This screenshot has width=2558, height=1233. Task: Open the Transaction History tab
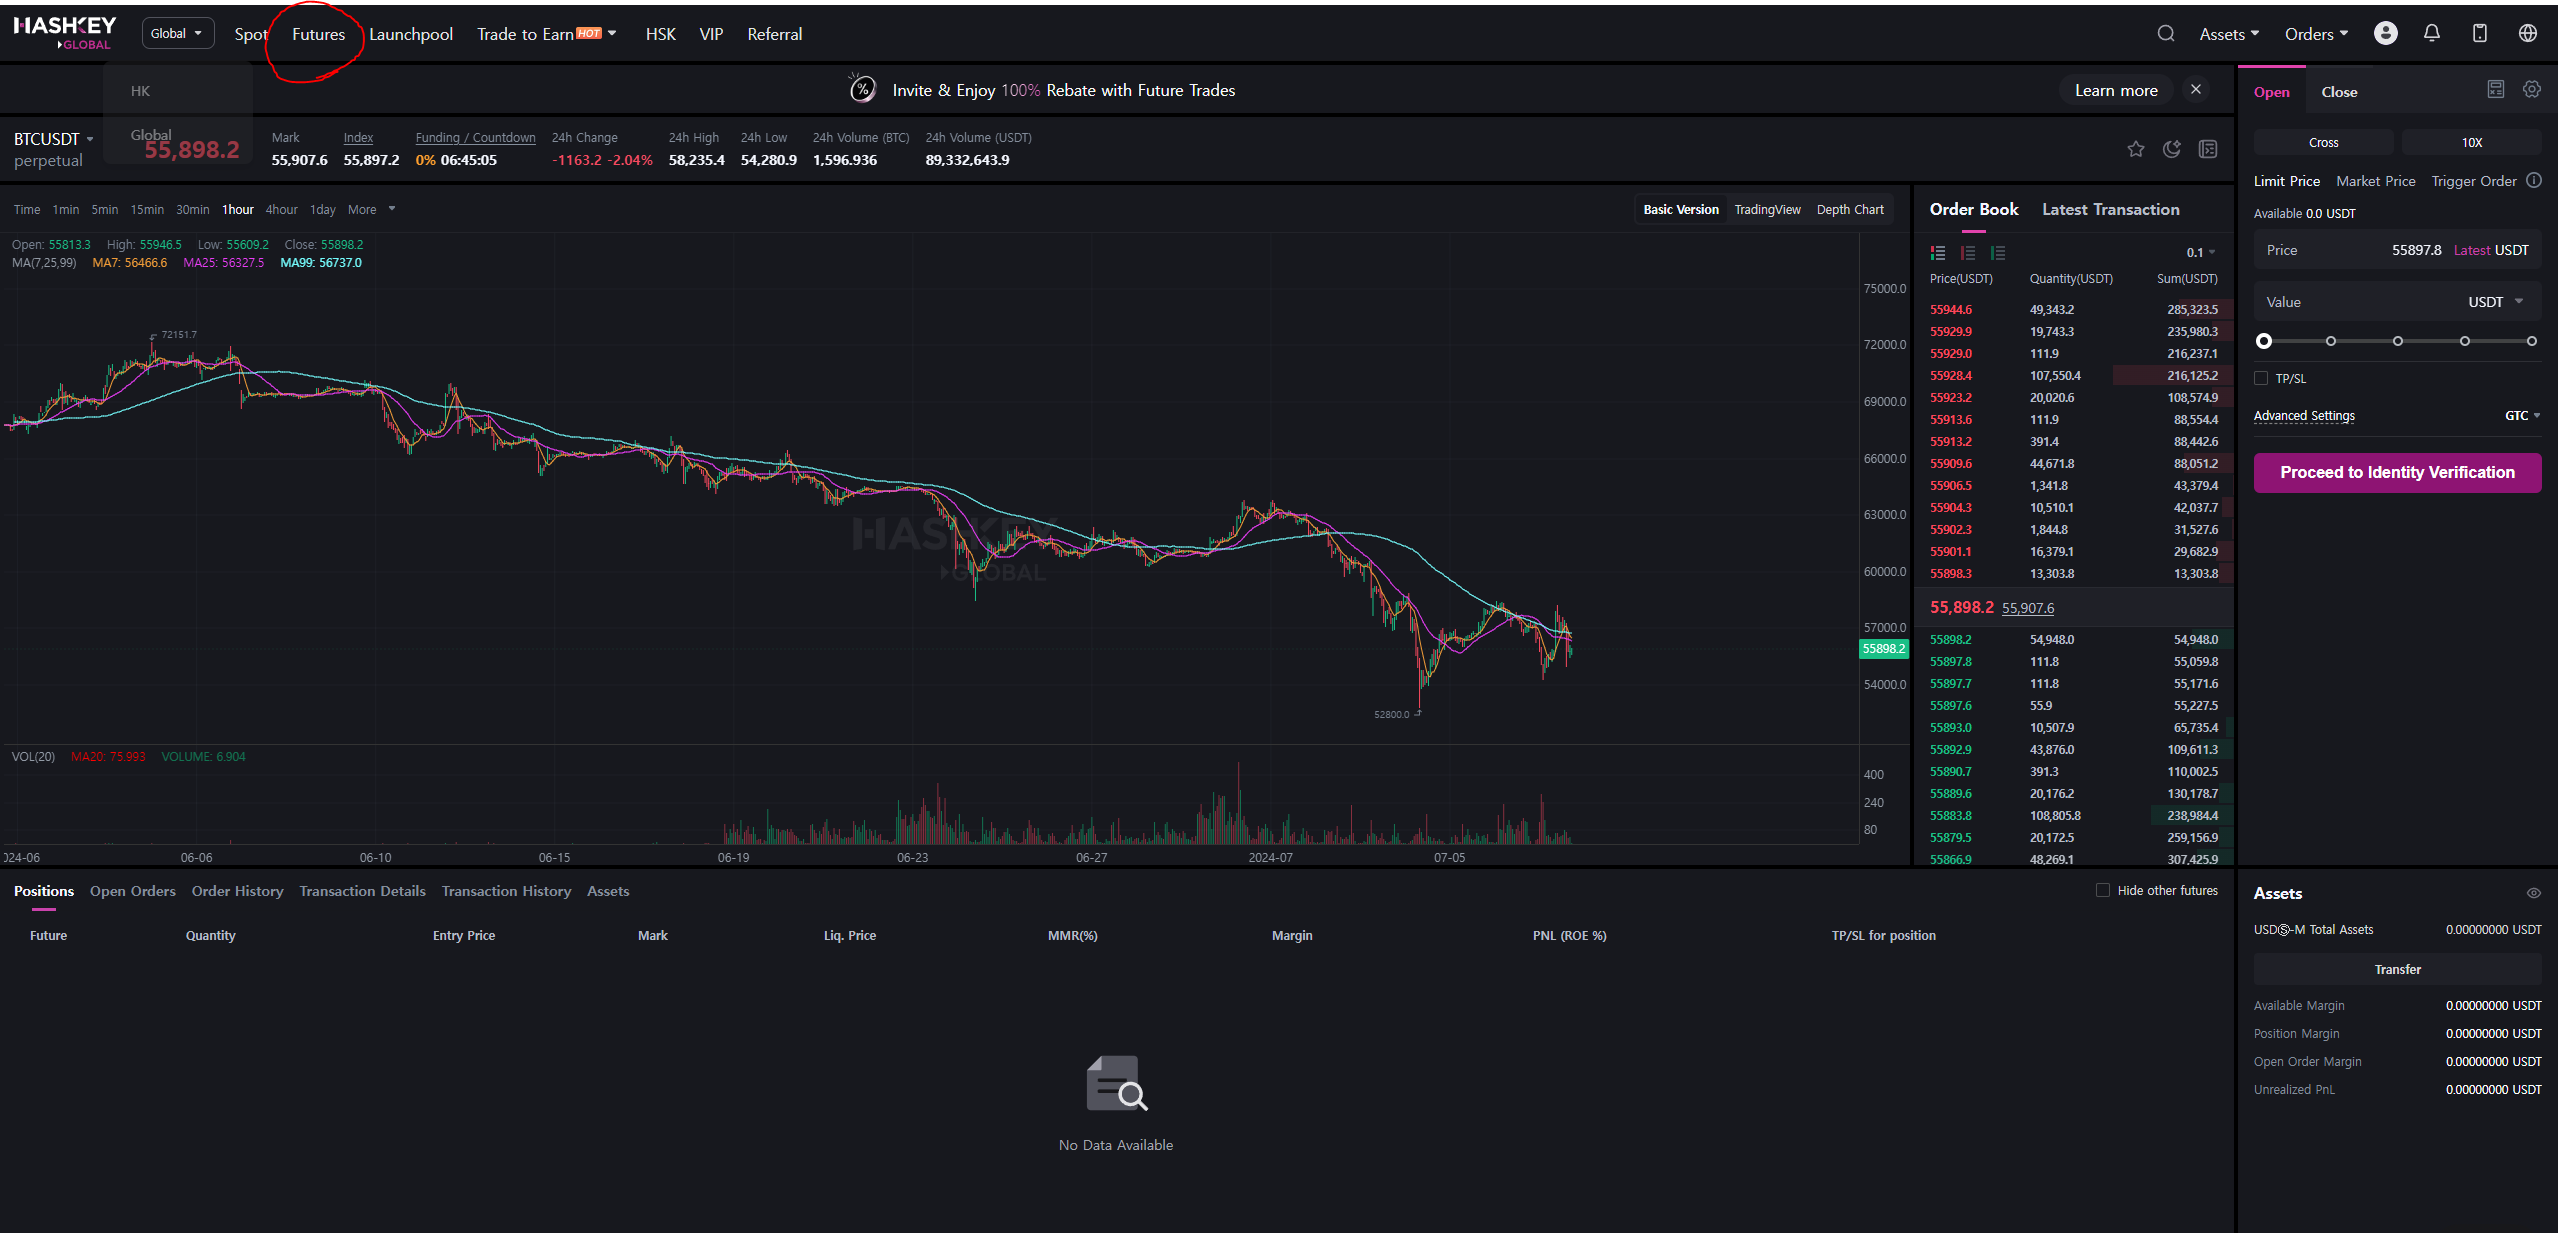click(506, 891)
